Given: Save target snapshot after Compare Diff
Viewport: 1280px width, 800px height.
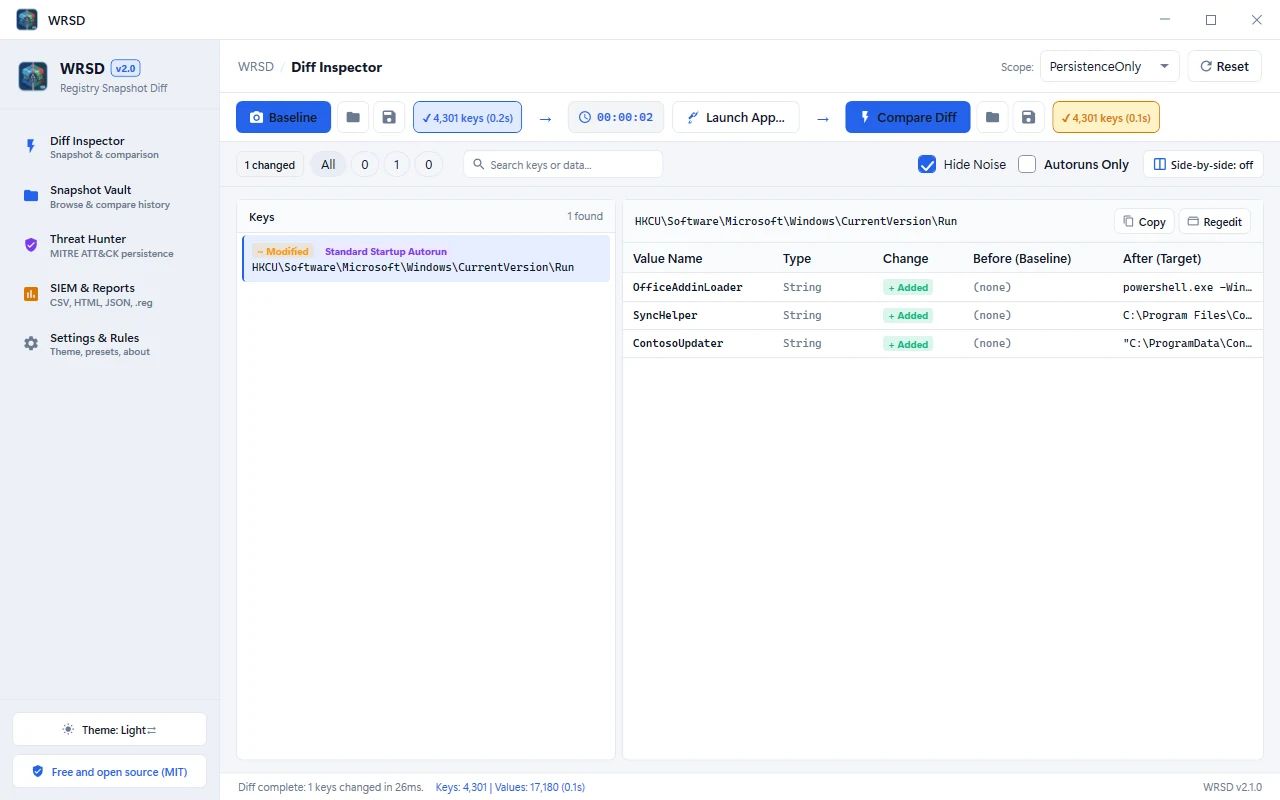Looking at the screenshot, I should pos(1028,117).
